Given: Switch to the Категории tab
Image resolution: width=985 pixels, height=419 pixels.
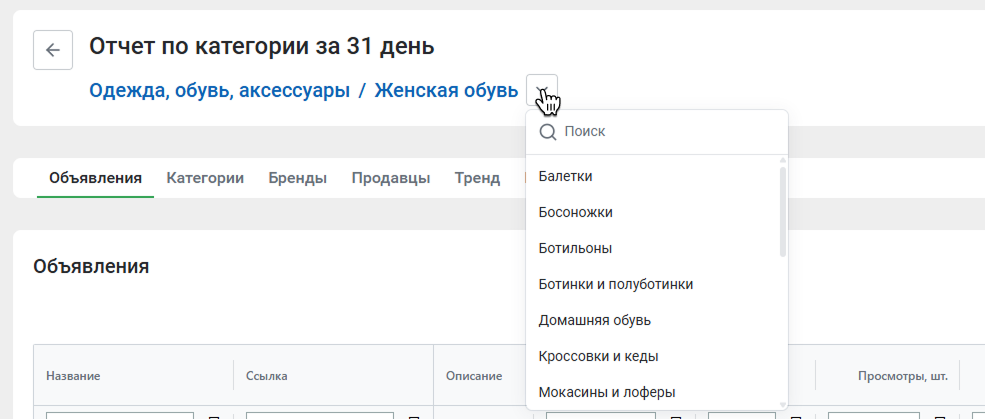Looking at the screenshot, I should click(205, 178).
